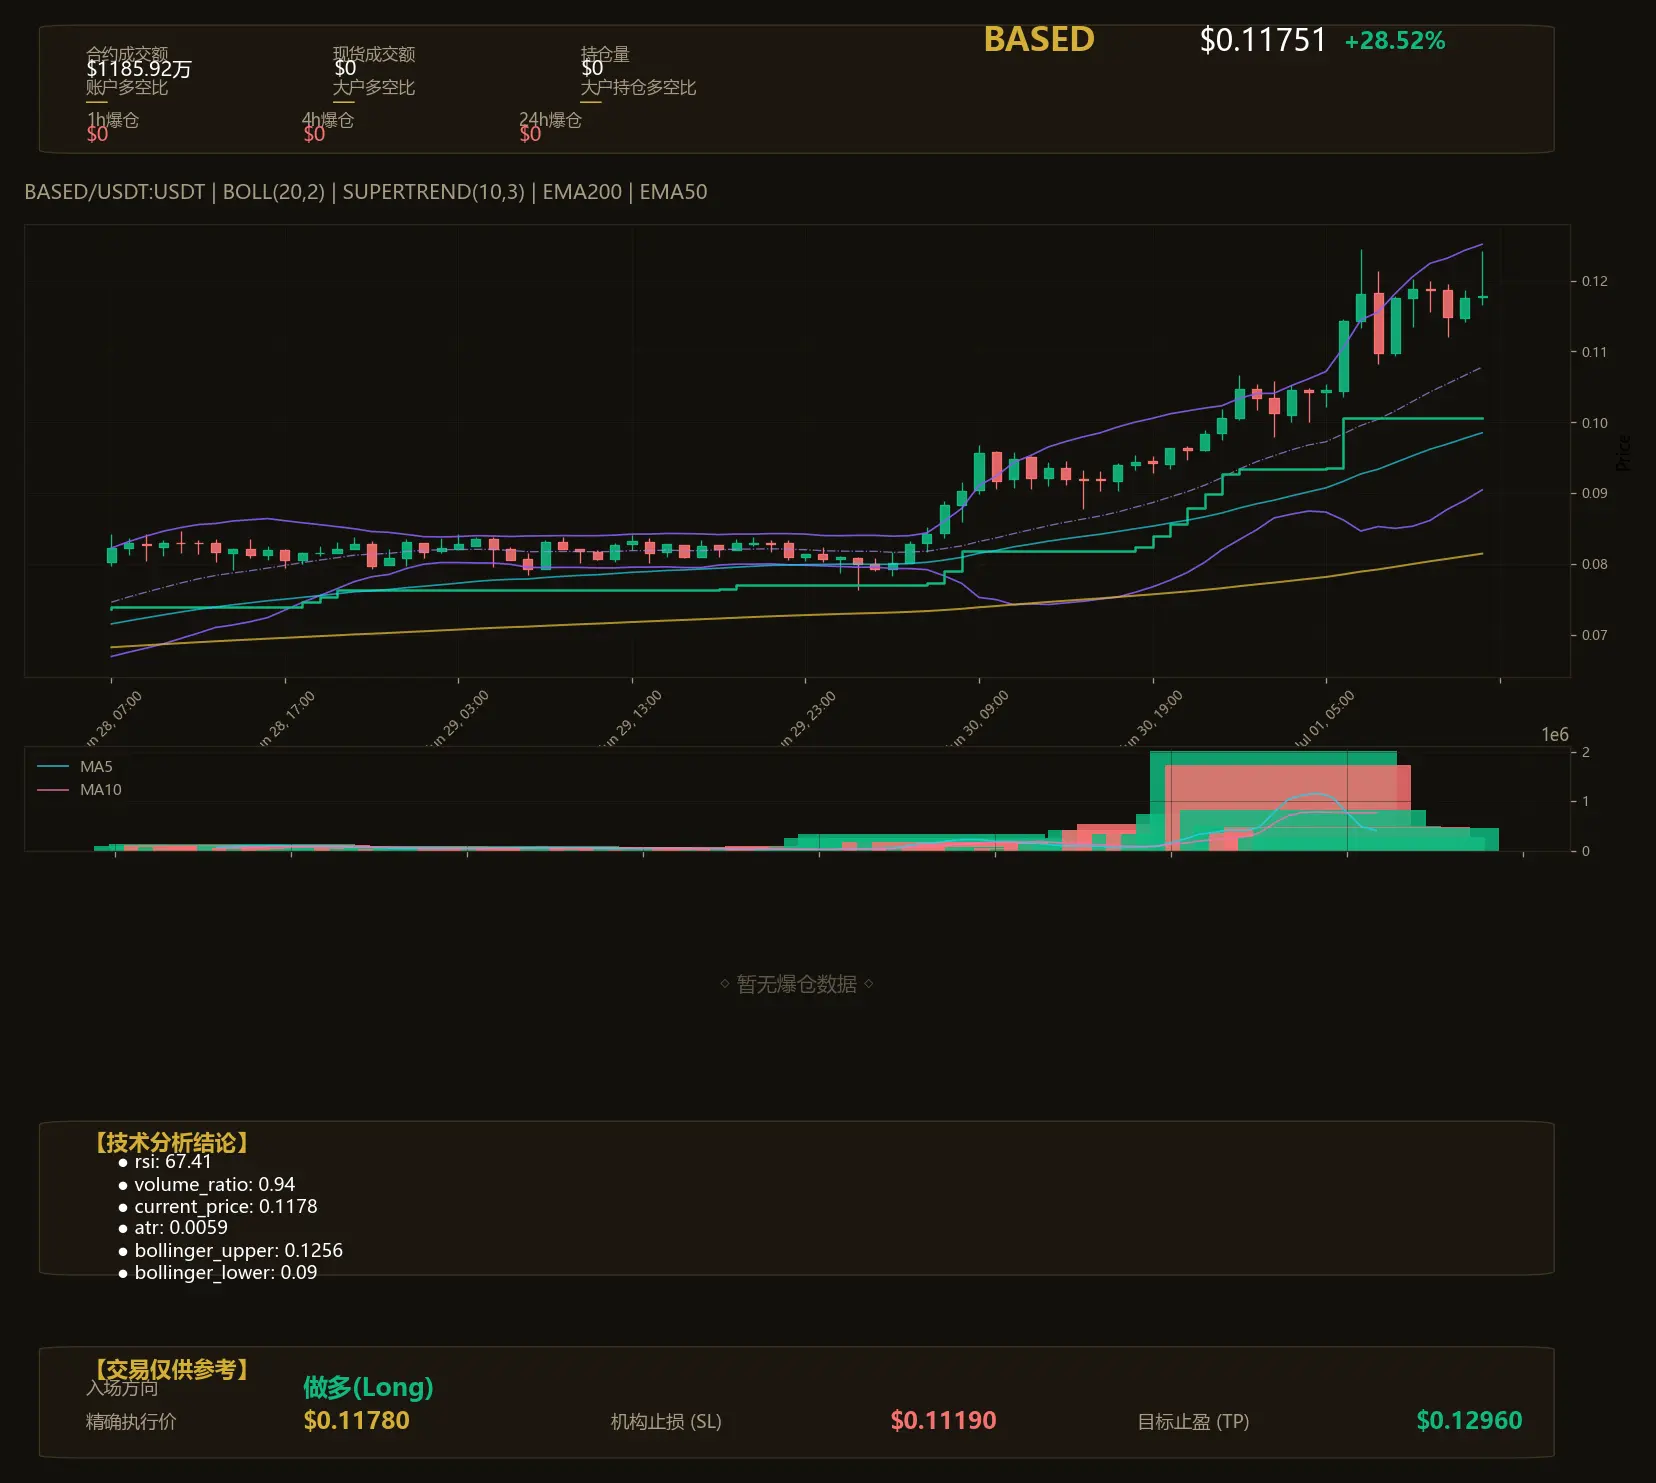1656x1483 pixels.
Task: Select the time label ending 29, 13:00
Action: coord(632,719)
